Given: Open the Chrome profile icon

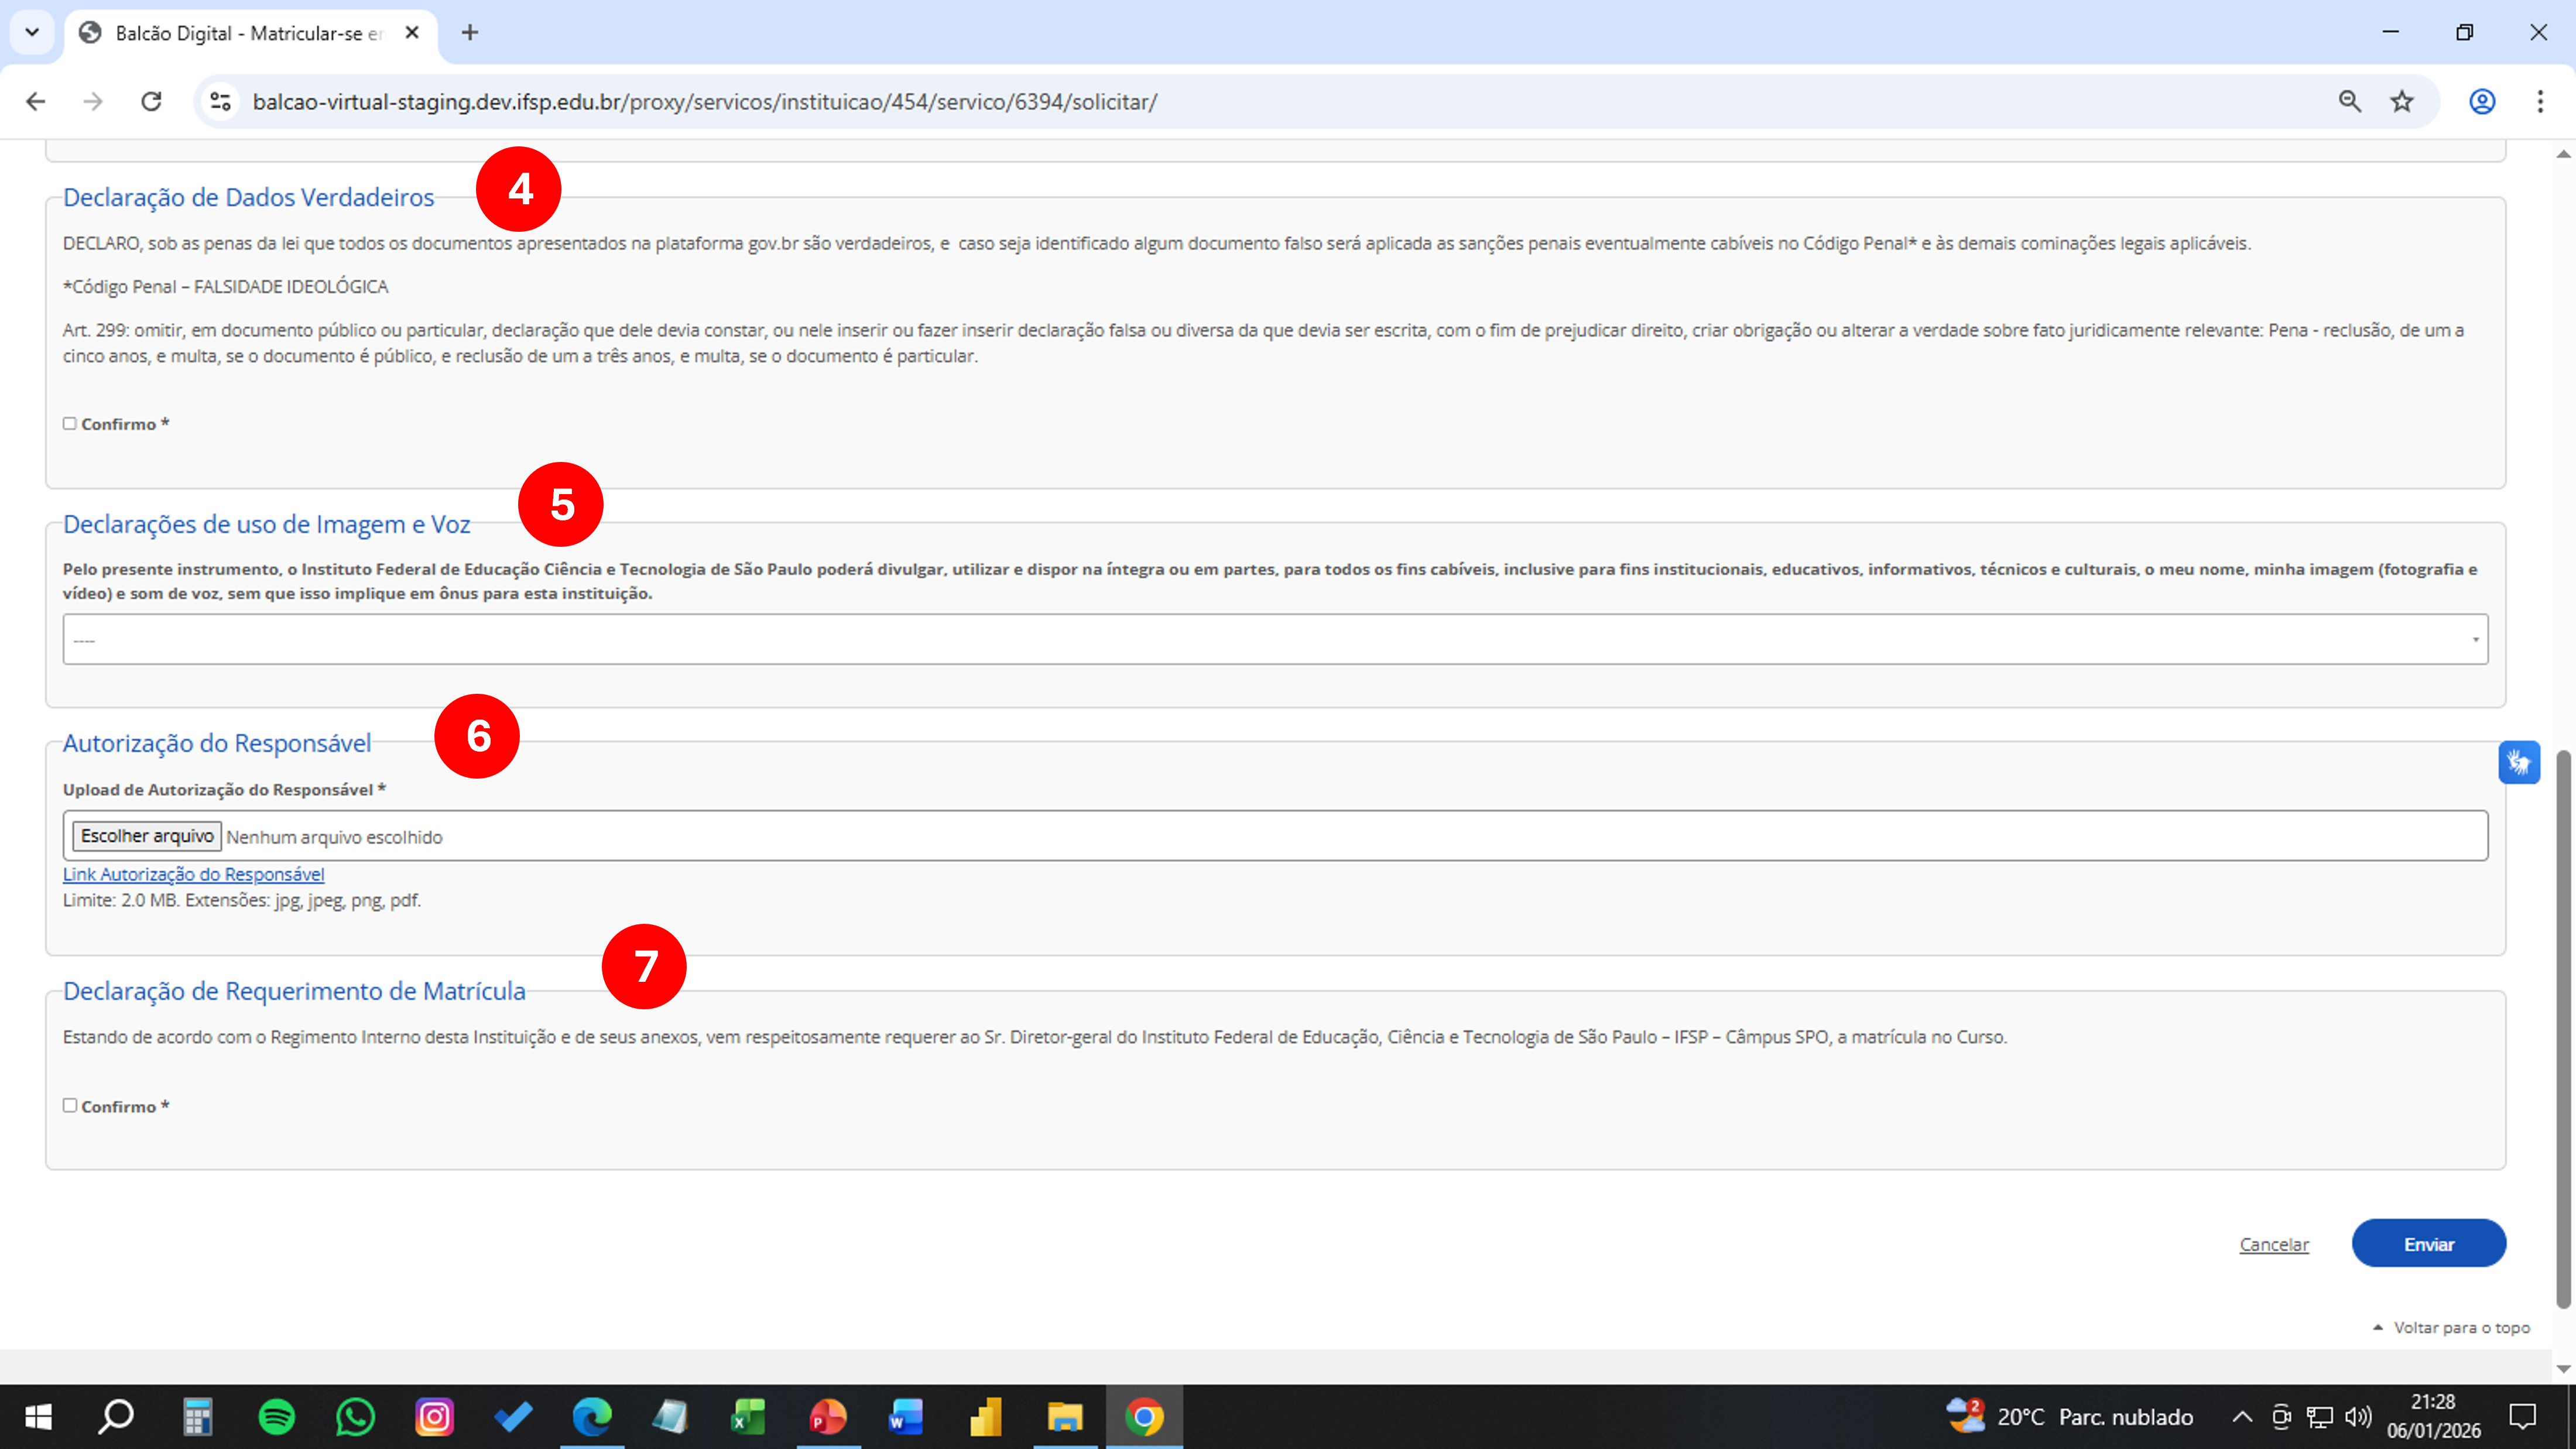Looking at the screenshot, I should click(x=2482, y=101).
